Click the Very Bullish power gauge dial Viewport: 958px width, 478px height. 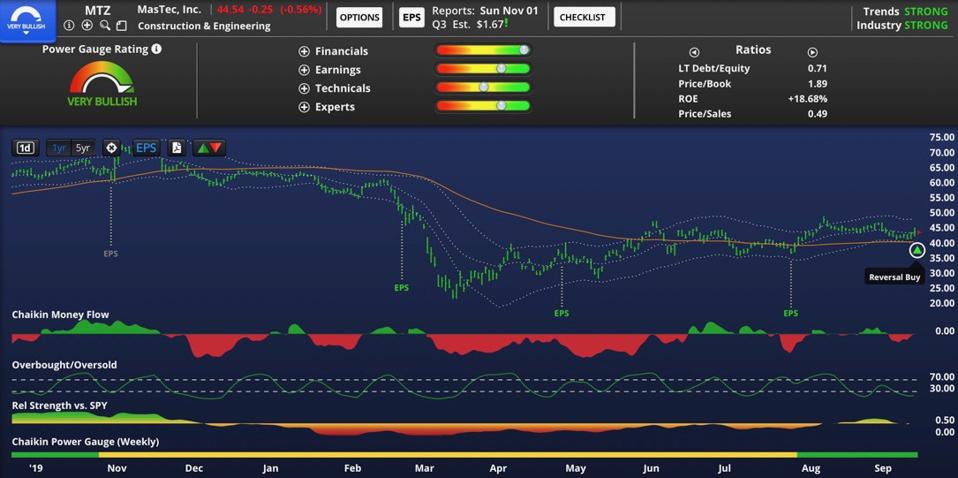tap(102, 83)
